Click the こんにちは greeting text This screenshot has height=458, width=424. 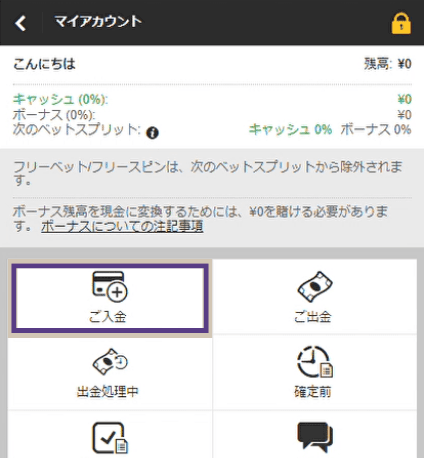pyautogui.click(x=44, y=64)
